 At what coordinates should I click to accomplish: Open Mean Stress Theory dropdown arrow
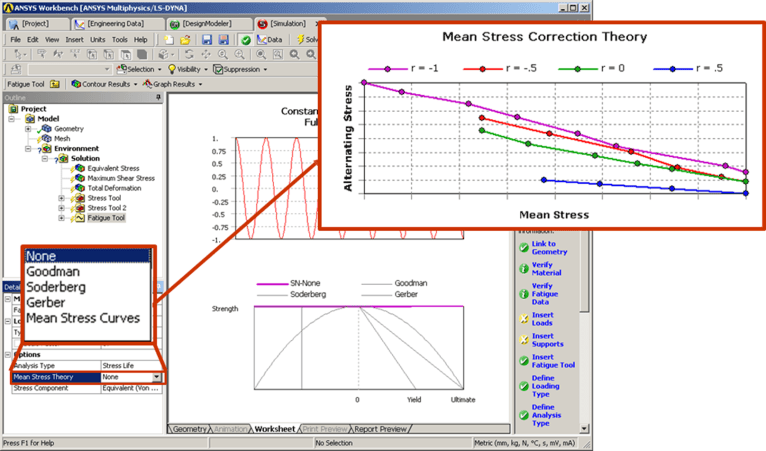[156, 377]
